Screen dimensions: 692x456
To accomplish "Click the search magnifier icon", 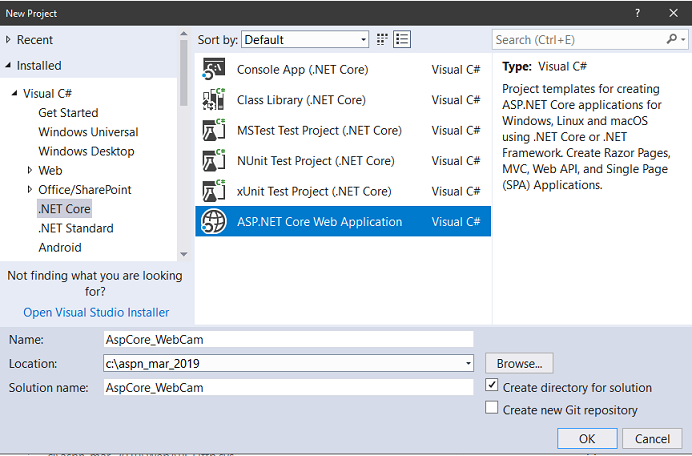I will click(x=671, y=39).
